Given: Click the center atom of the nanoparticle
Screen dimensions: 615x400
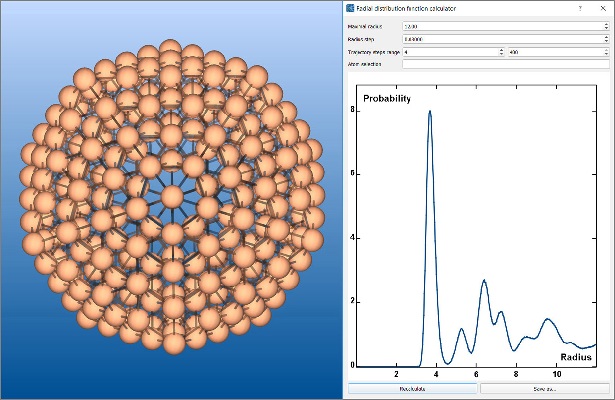Looking at the screenshot, I should [171, 195].
